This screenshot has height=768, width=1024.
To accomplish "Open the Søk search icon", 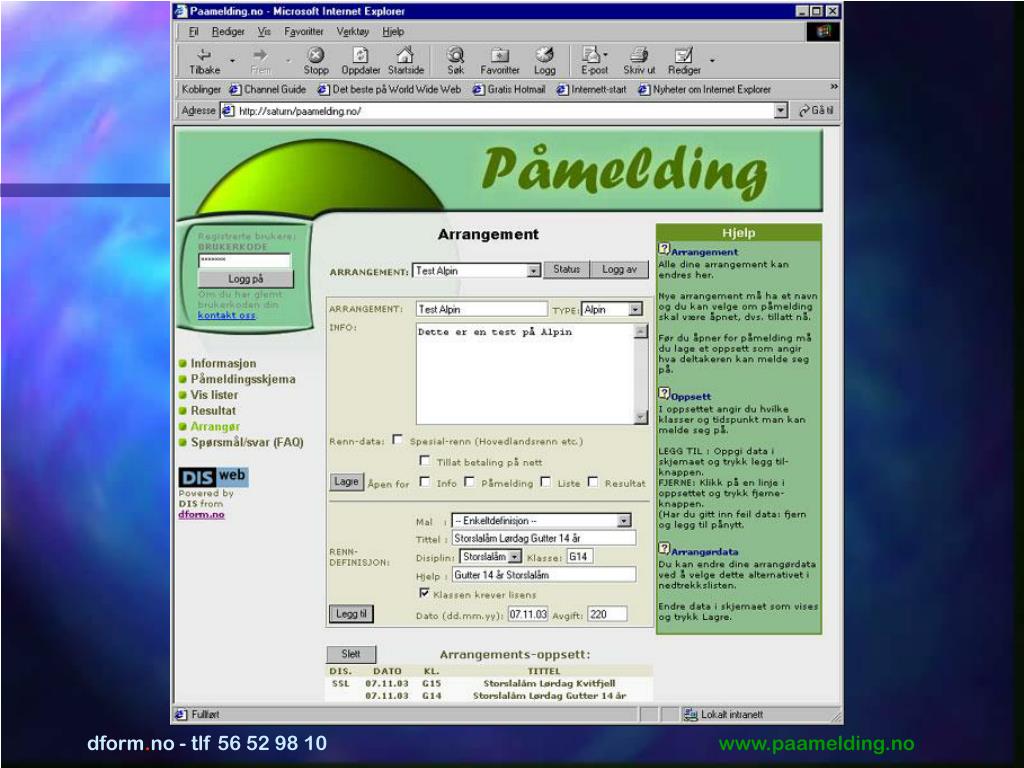I will 455,55.
